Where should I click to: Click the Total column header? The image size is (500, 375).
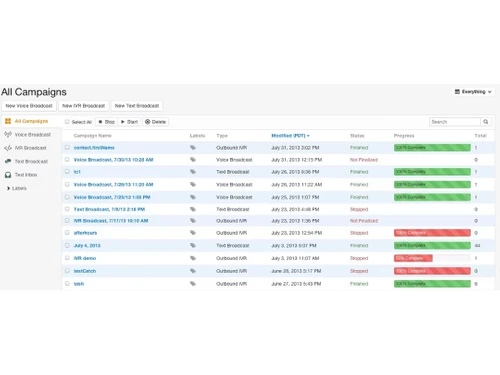(480, 136)
